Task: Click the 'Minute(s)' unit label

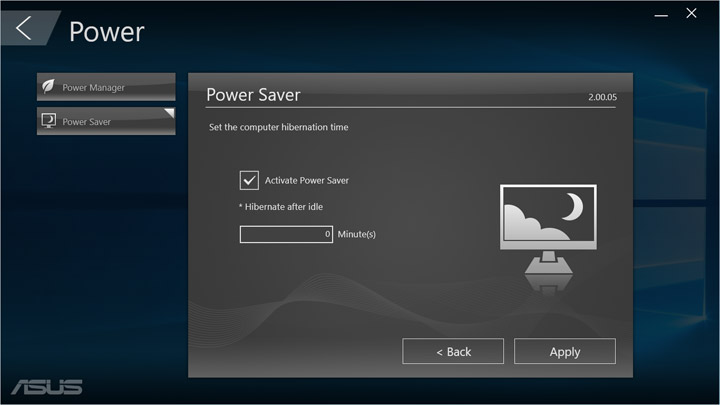Action: click(357, 234)
